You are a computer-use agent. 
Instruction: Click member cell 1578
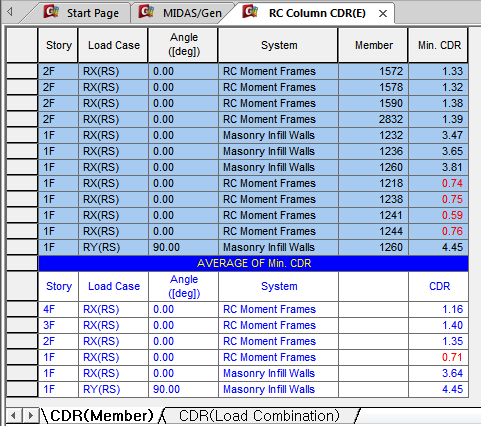pyautogui.click(x=373, y=87)
